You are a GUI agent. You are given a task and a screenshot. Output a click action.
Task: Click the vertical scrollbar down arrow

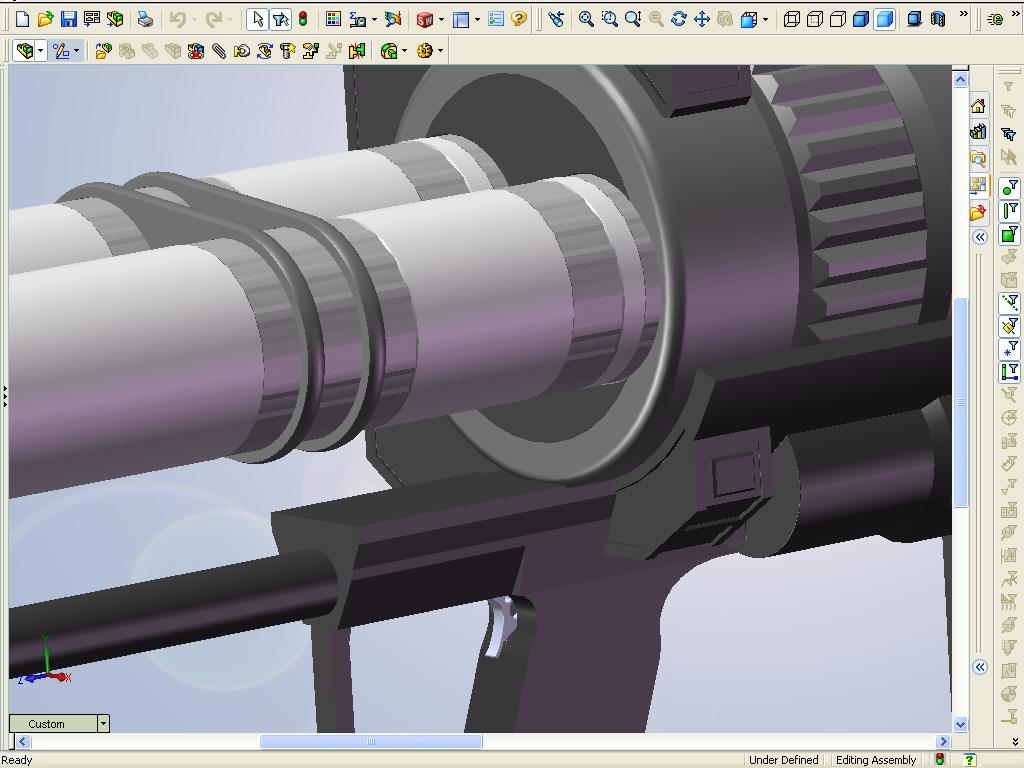[x=960, y=724]
